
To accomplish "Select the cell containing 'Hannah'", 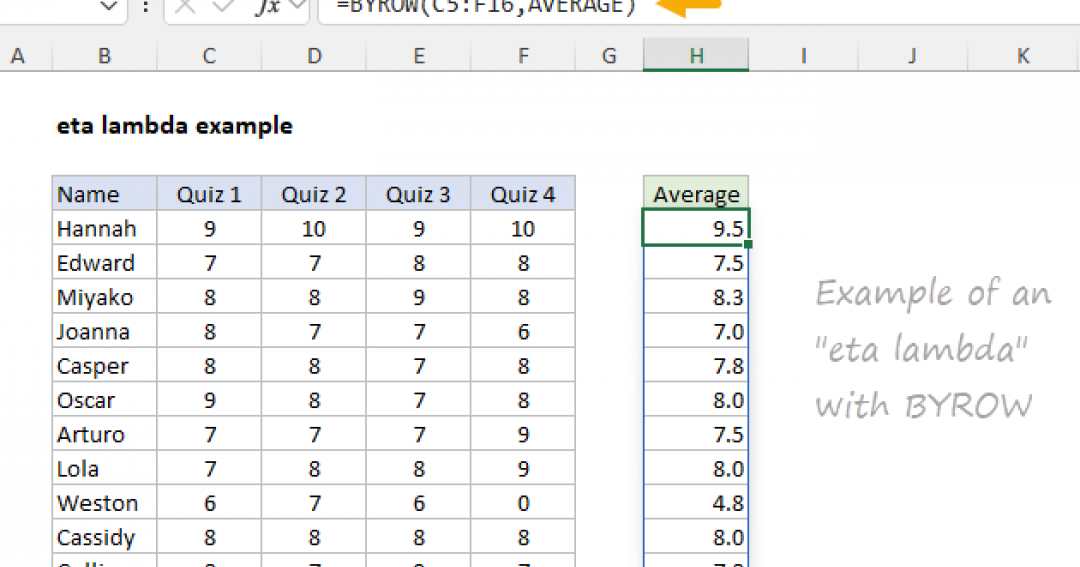I will [x=105, y=228].
